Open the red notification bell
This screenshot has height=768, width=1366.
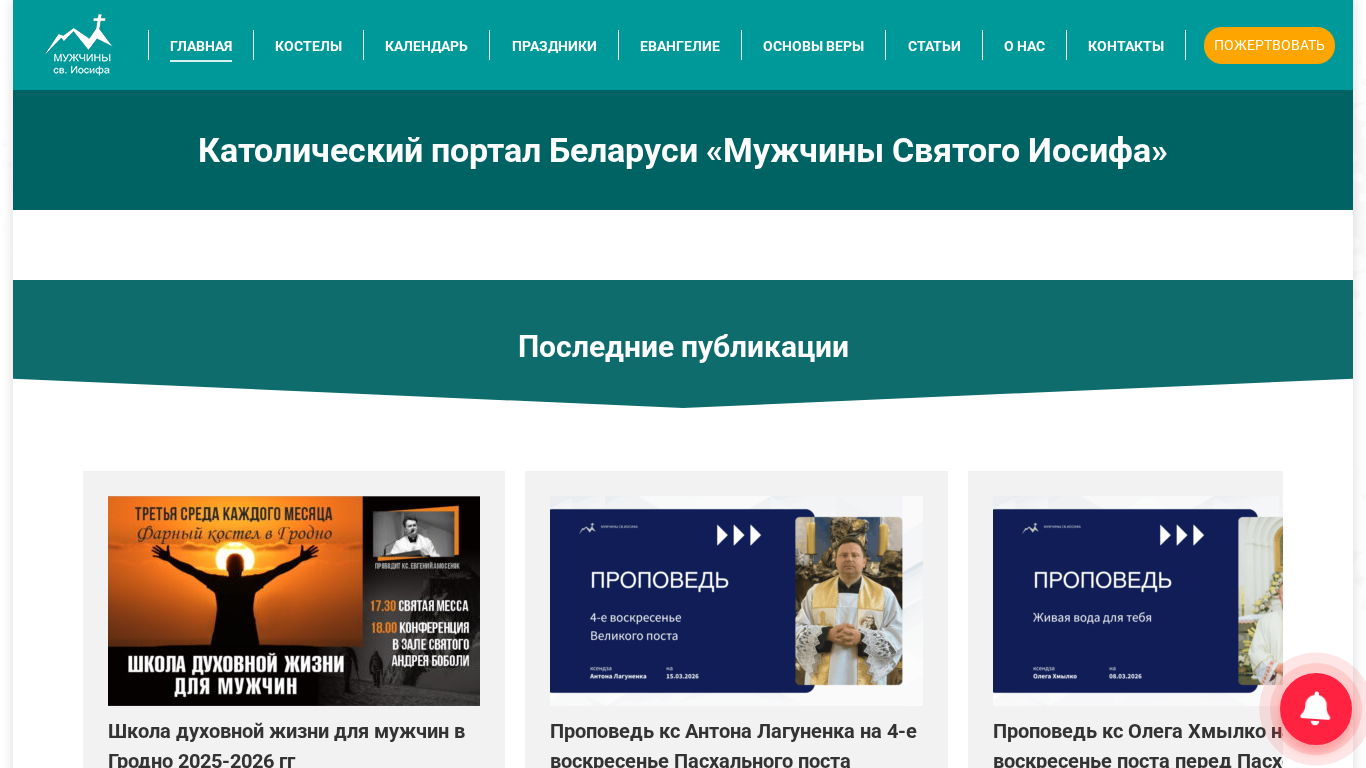pyautogui.click(x=1315, y=709)
